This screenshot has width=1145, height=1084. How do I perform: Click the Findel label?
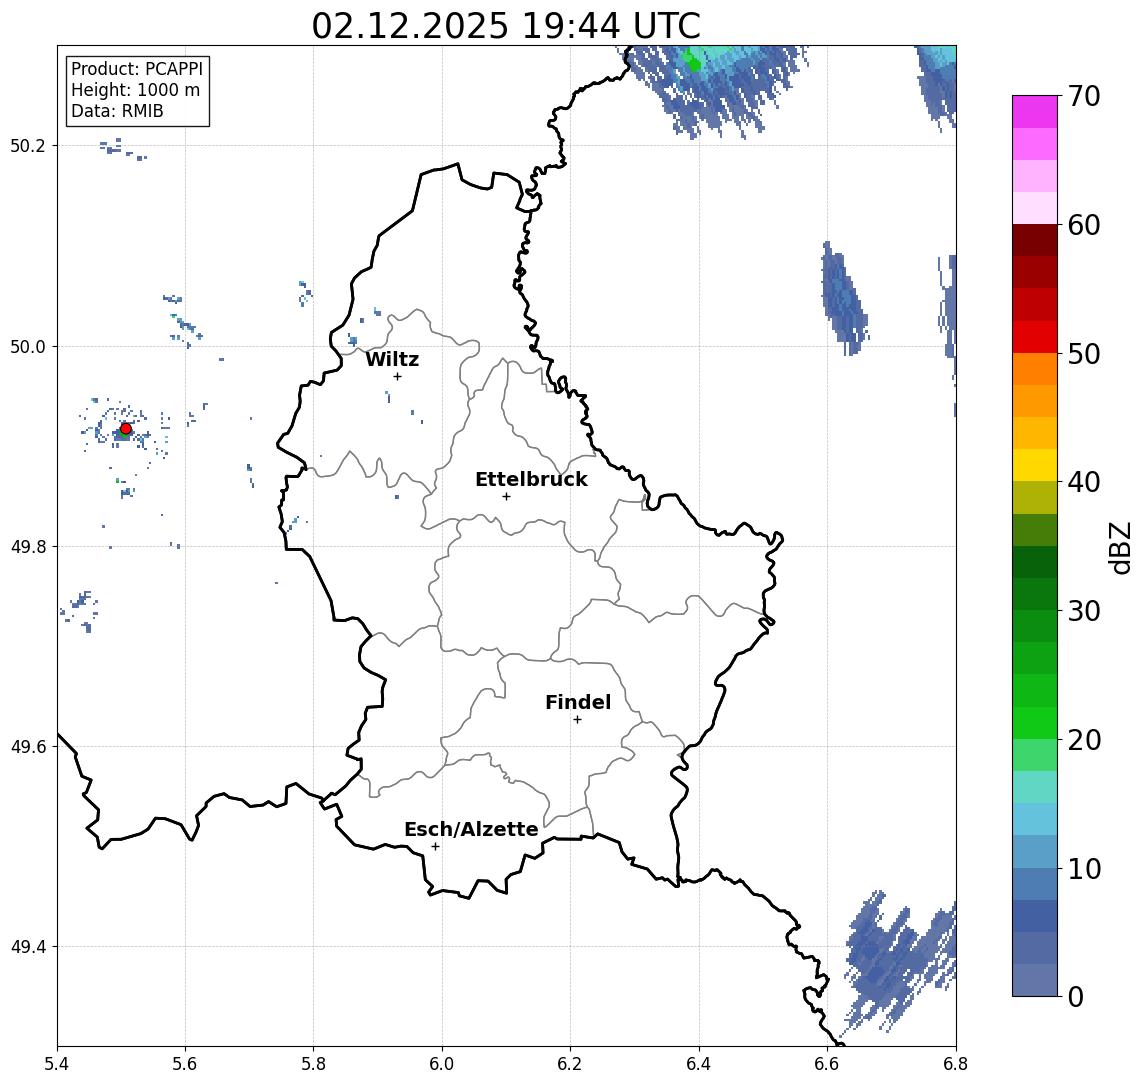point(578,702)
